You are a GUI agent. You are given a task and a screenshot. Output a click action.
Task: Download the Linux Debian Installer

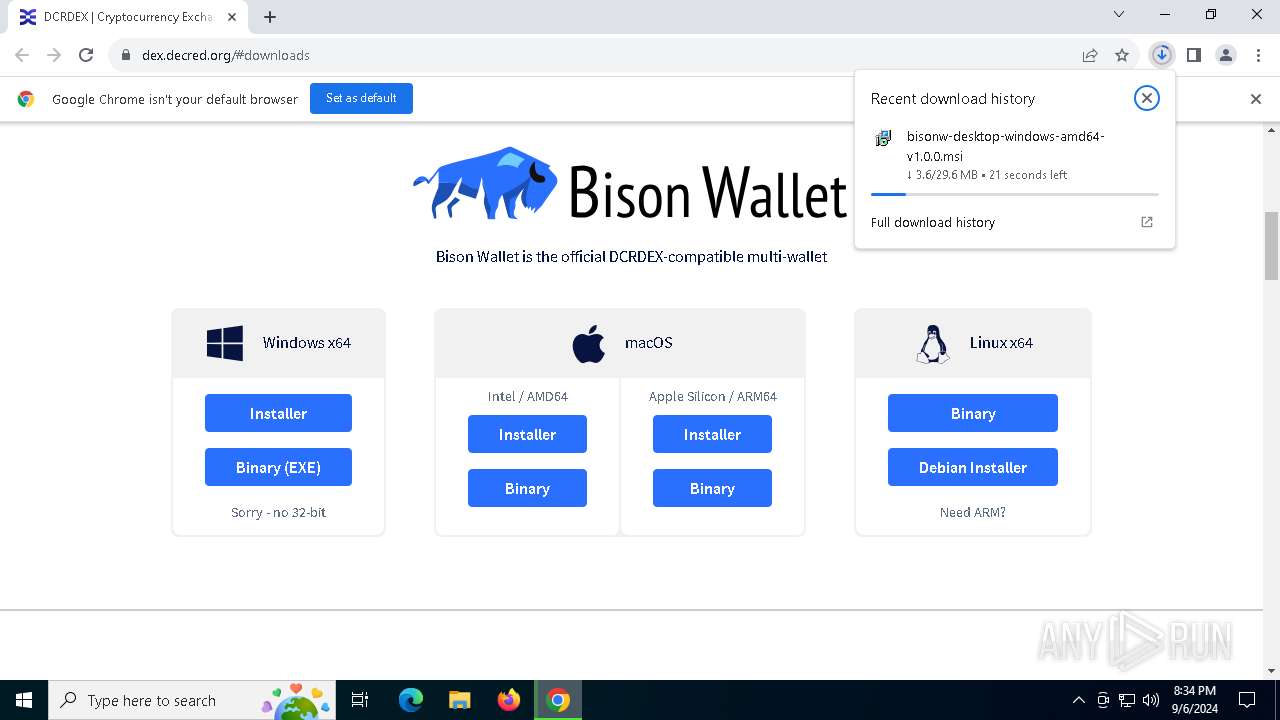click(973, 467)
